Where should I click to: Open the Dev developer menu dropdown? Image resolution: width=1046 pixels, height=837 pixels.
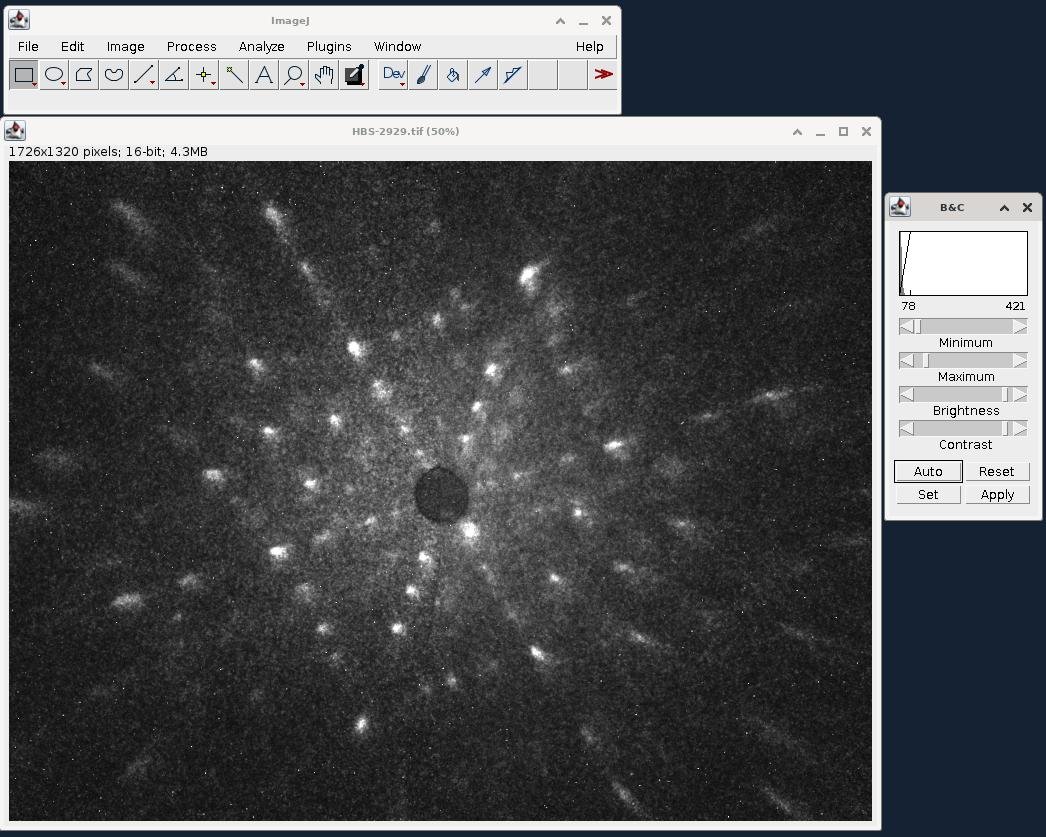click(393, 75)
